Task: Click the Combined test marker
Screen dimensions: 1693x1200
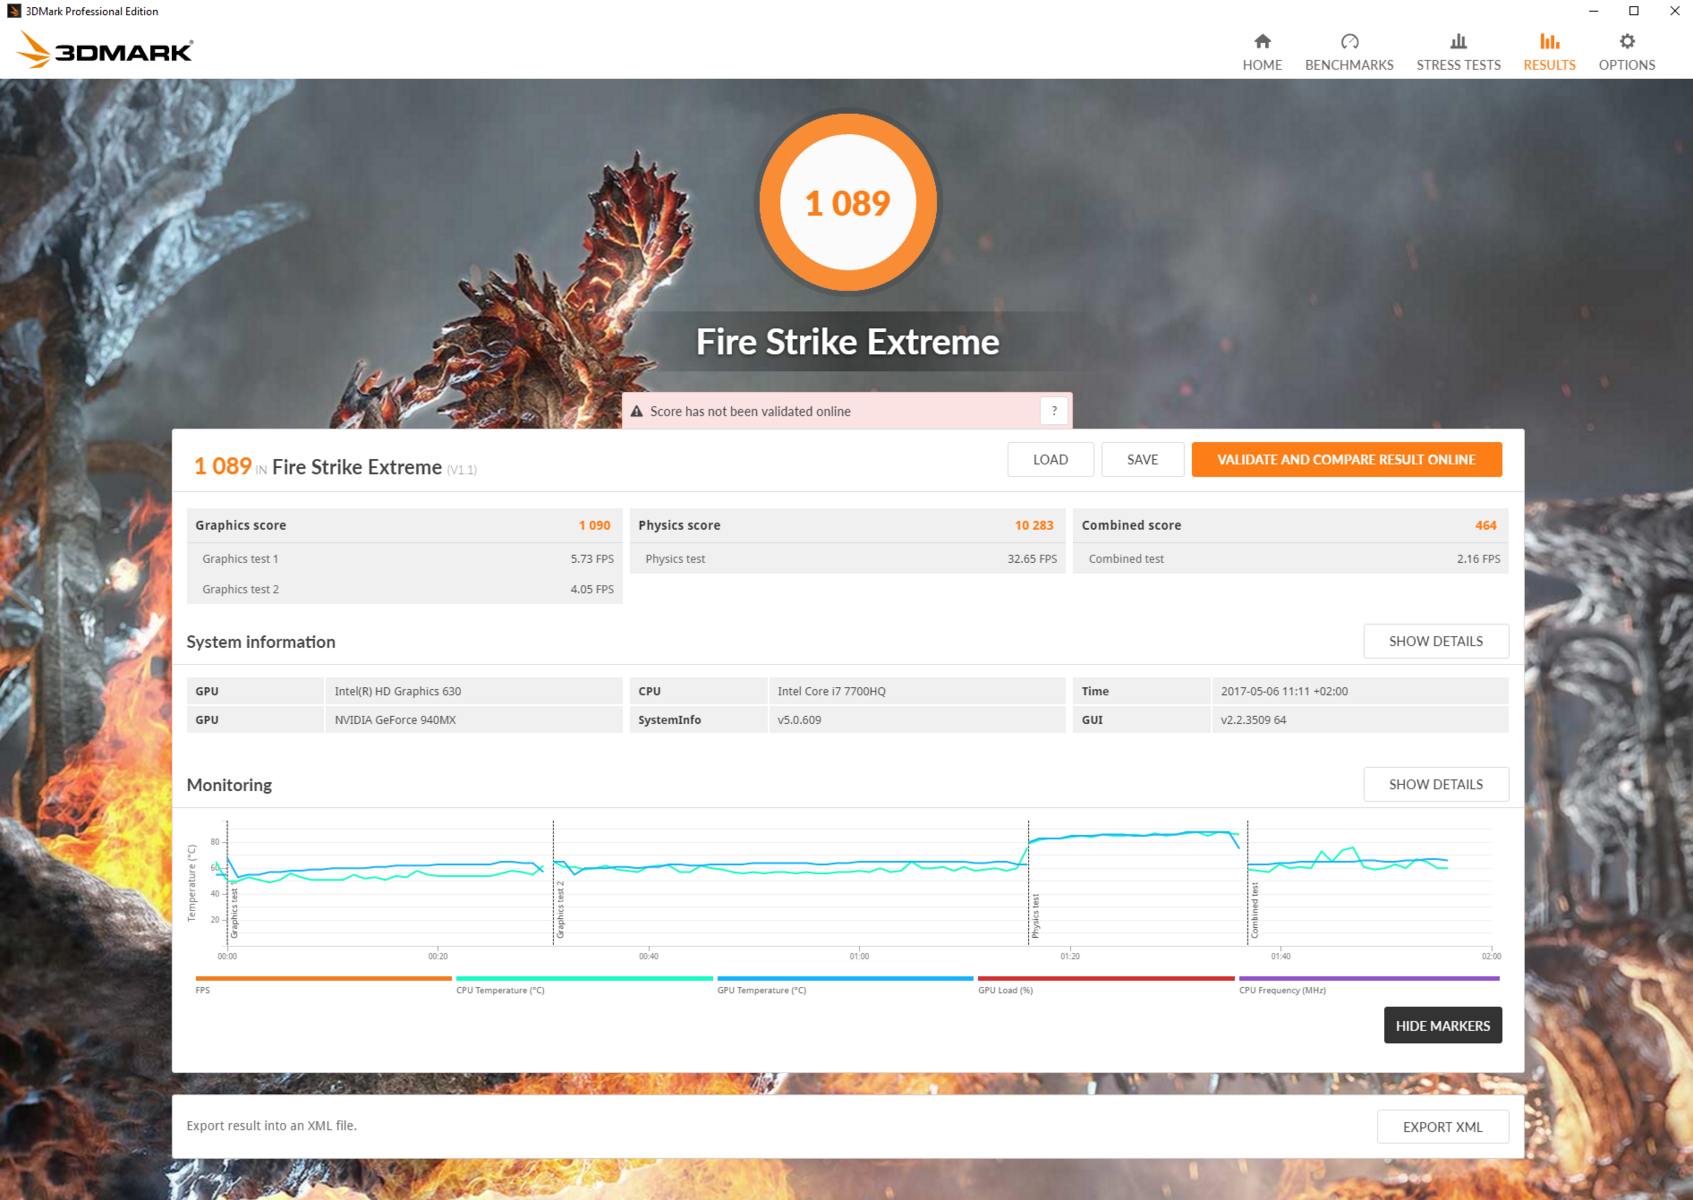Action: (1254, 911)
